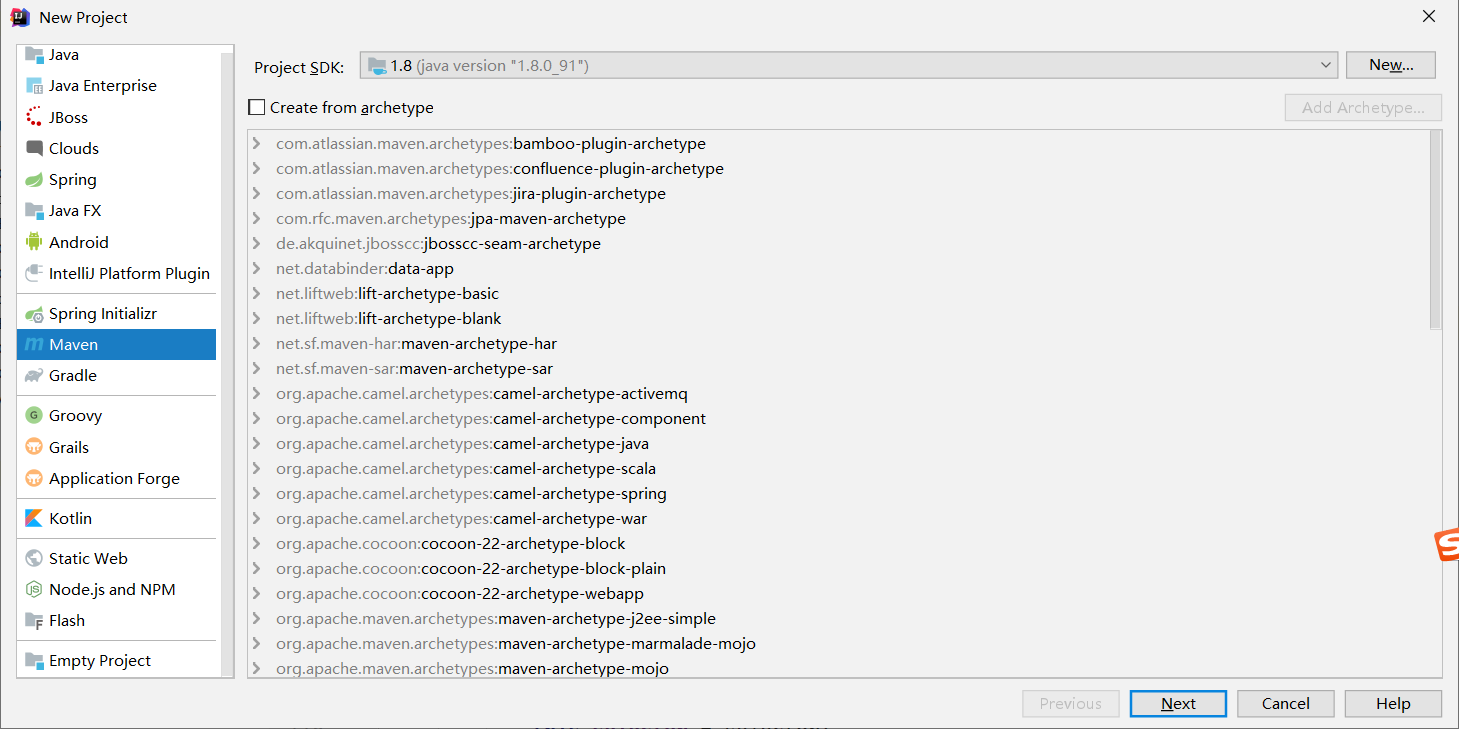Click the Cancel button
Screen dimensions: 1459x729
(1286, 704)
